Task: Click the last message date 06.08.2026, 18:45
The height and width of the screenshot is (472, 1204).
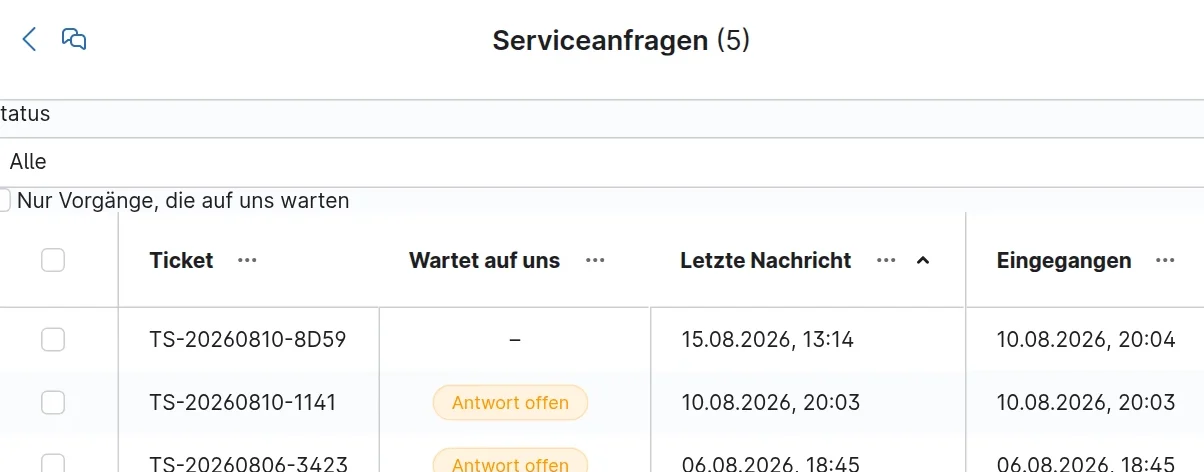Action: (x=770, y=463)
